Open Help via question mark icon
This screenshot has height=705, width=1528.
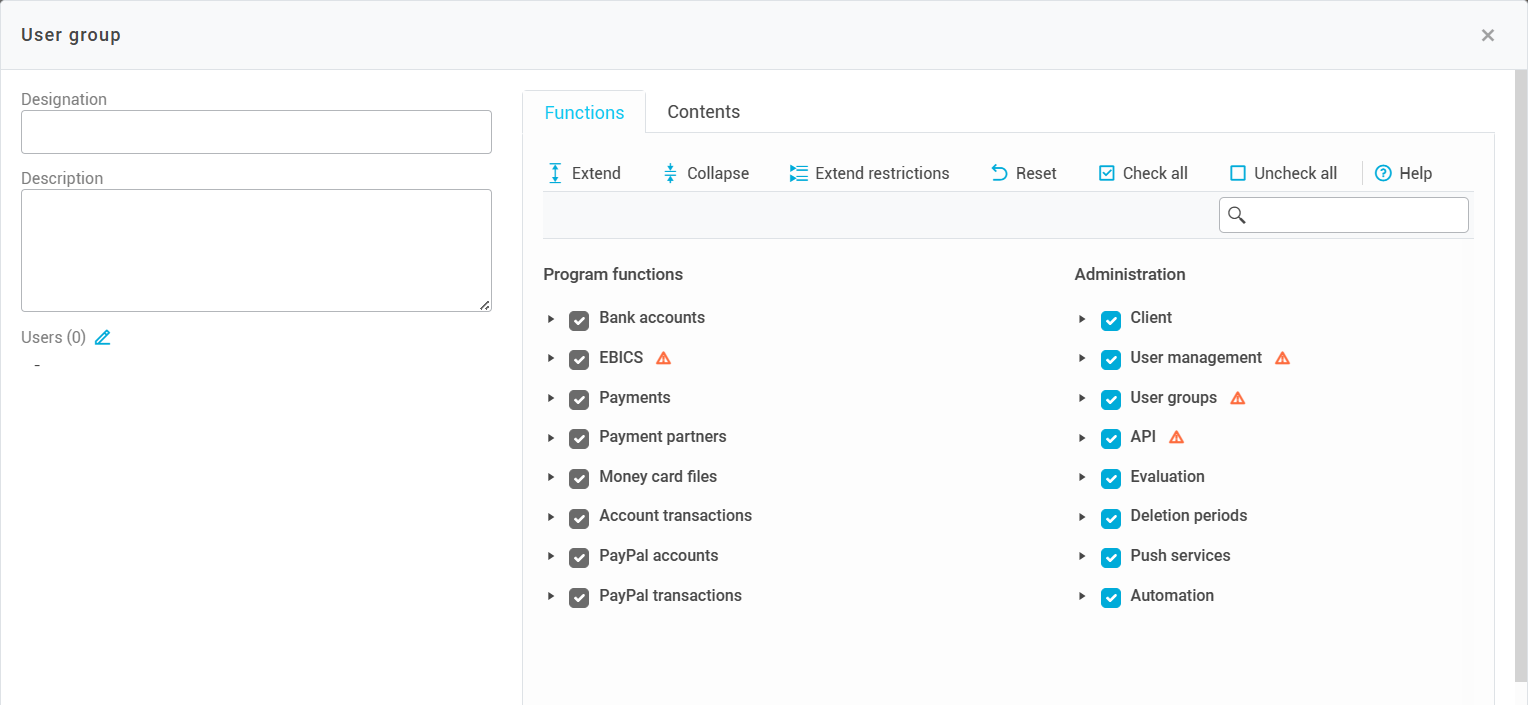coord(1383,173)
